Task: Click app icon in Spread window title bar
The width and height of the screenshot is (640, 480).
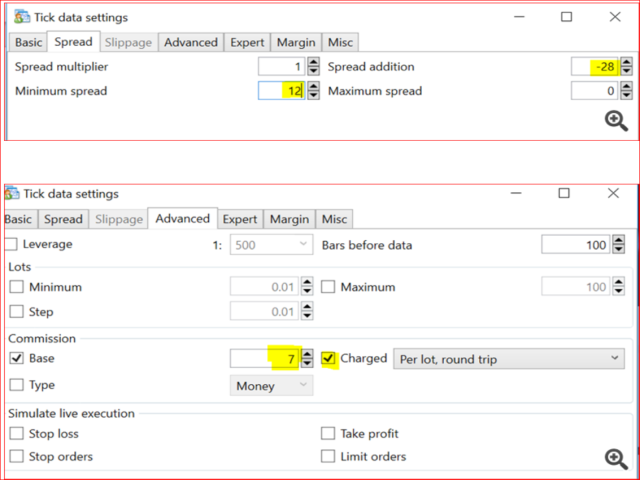Action: pos(22,17)
